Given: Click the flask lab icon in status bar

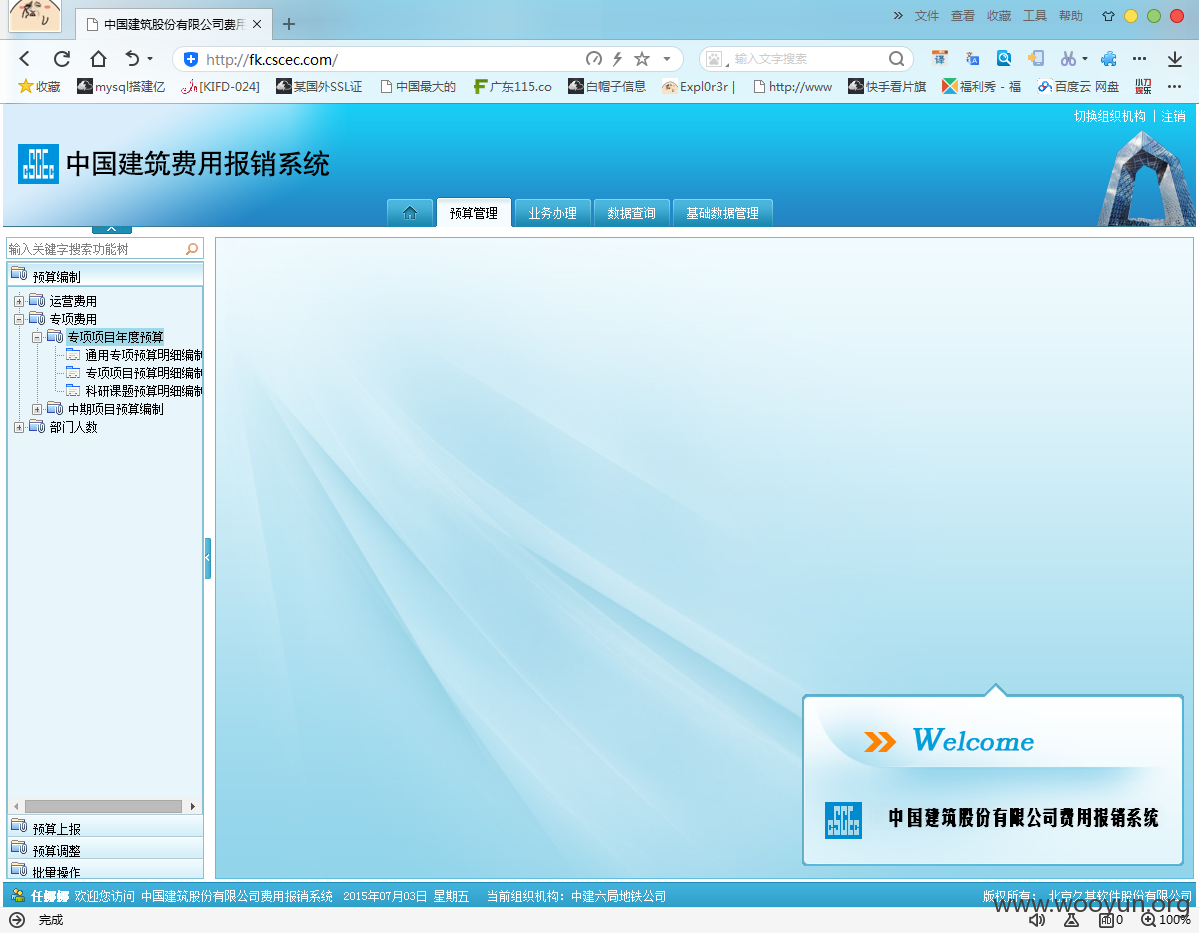Looking at the screenshot, I should click(x=1072, y=920).
